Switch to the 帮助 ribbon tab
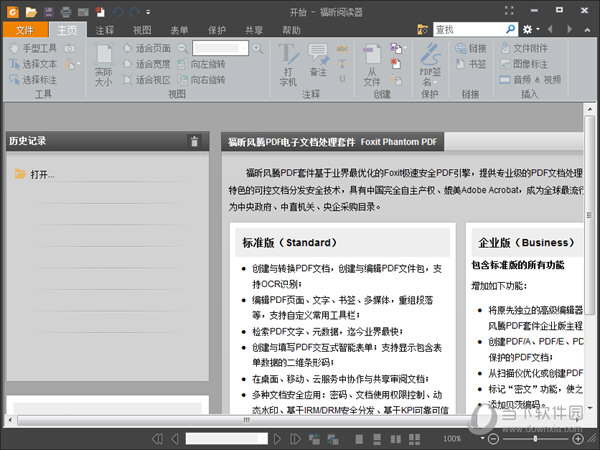600x450 pixels. (x=291, y=30)
